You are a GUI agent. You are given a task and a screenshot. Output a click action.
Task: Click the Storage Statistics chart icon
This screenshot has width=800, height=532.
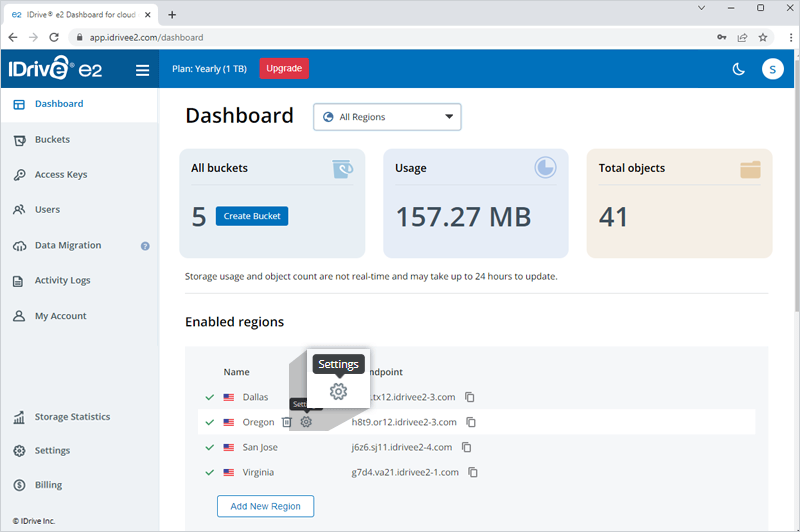[19, 417]
